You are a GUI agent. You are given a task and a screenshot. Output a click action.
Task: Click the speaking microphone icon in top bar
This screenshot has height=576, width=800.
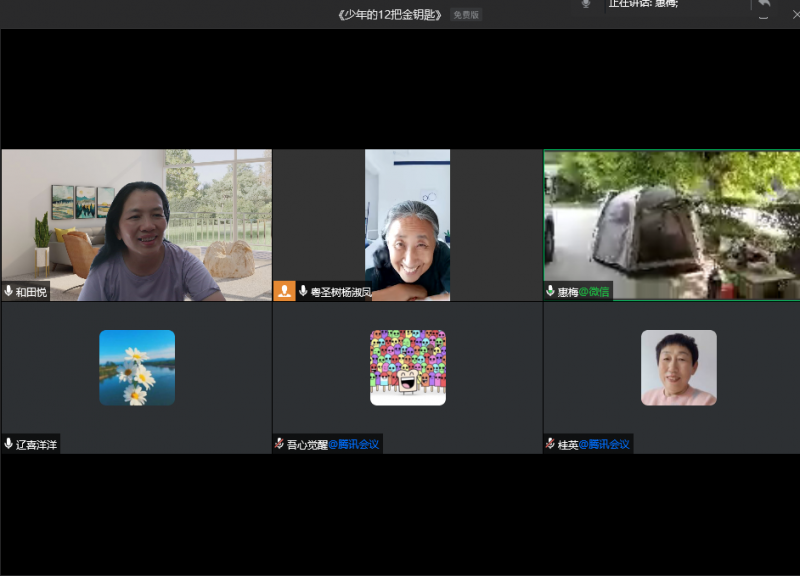(x=586, y=4)
